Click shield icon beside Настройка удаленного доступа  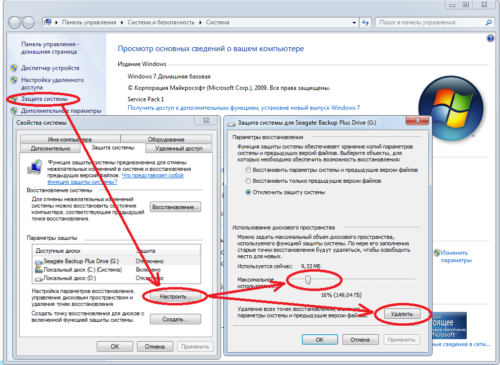point(14,80)
